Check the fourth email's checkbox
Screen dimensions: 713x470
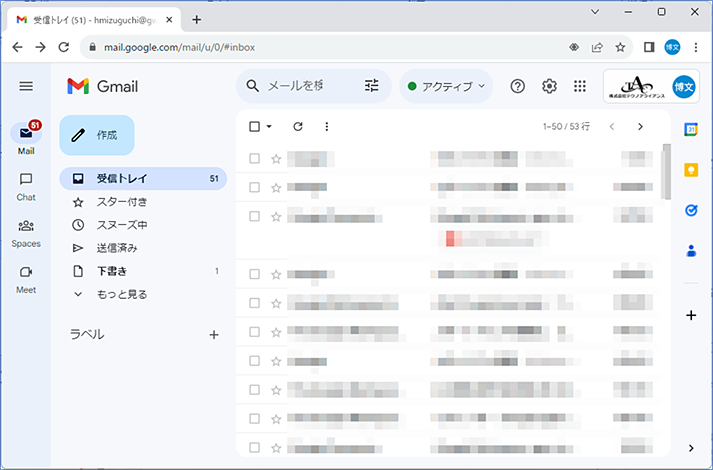click(x=255, y=274)
